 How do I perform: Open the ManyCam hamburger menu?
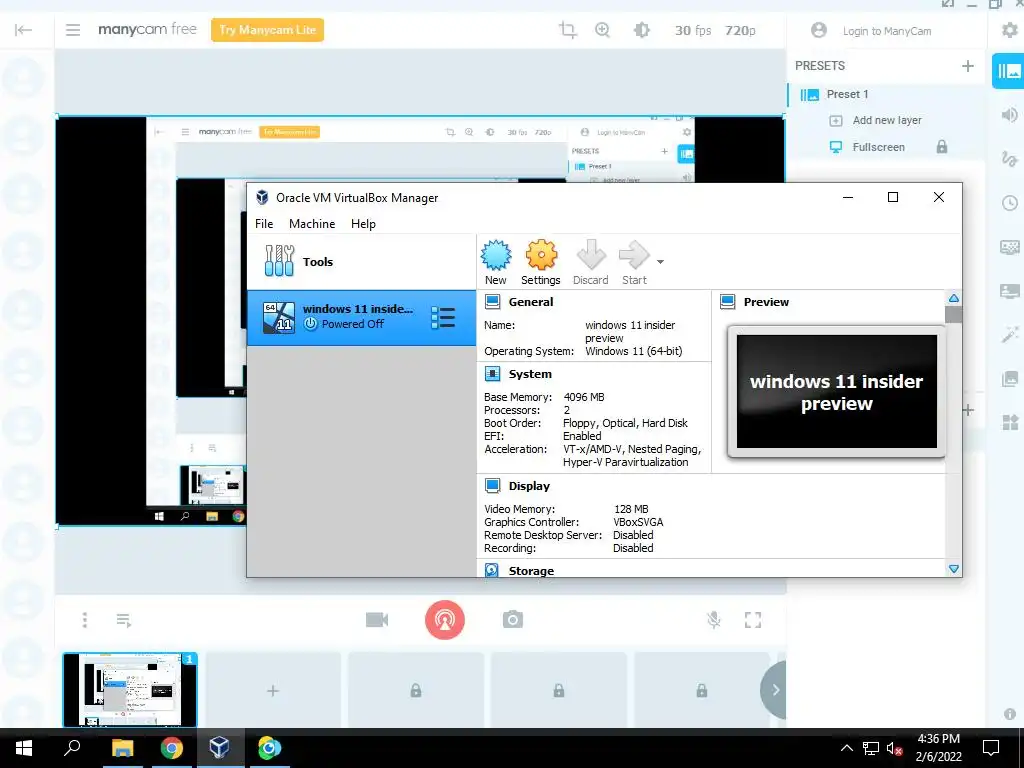pyautogui.click(x=73, y=30)
